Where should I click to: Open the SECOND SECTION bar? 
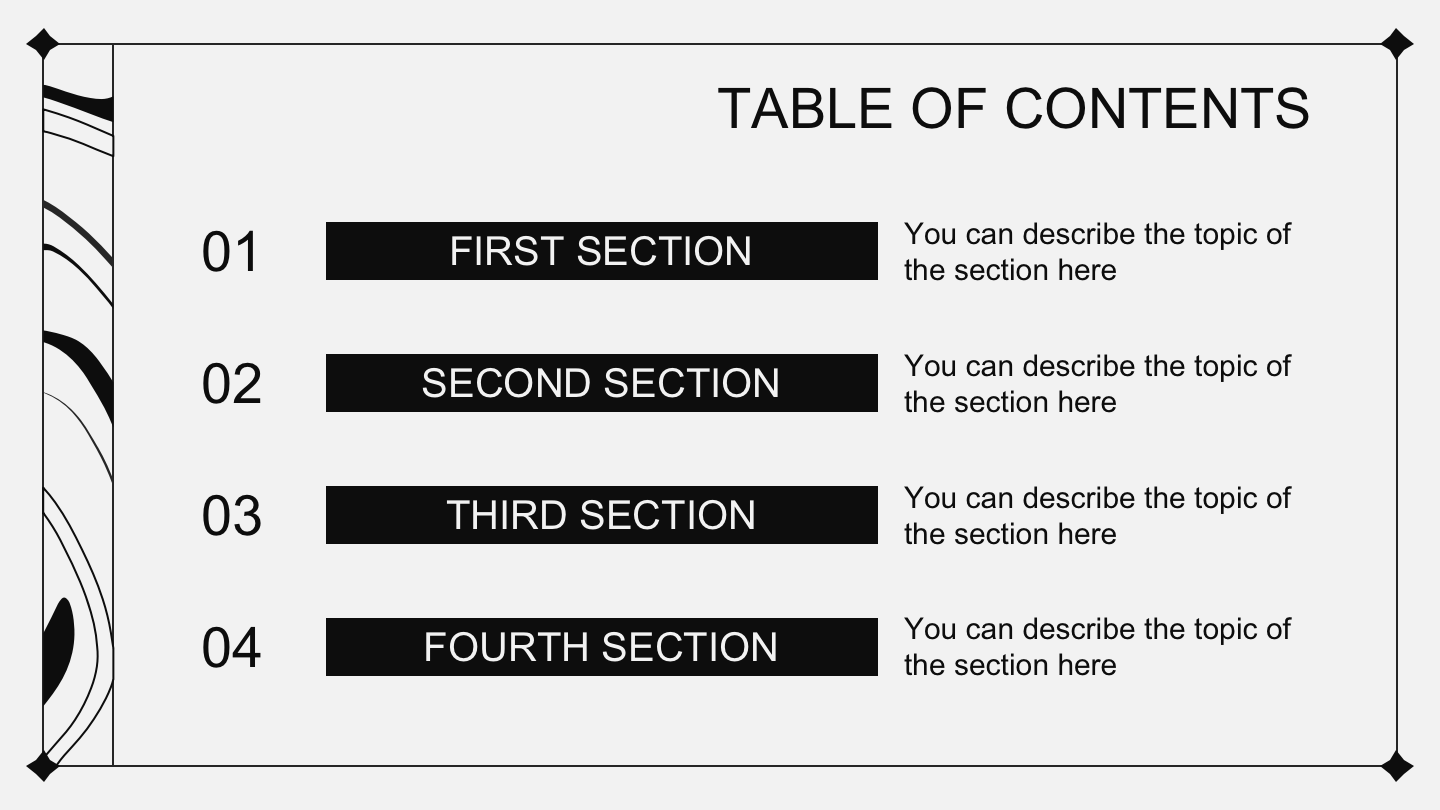601,383
